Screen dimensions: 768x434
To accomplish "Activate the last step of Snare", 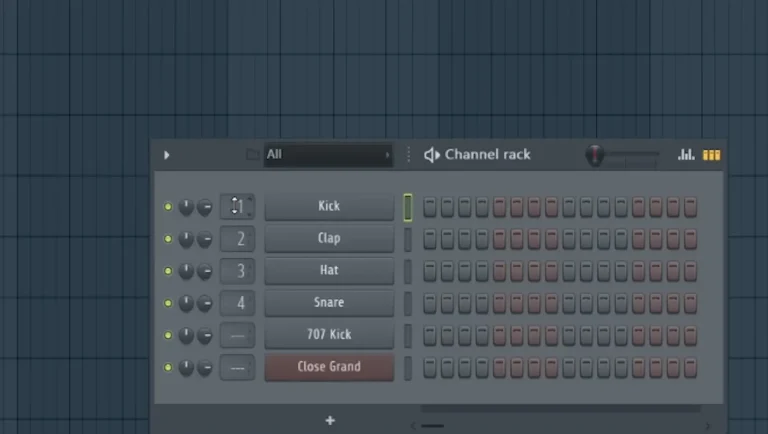I will pos(691,303).
